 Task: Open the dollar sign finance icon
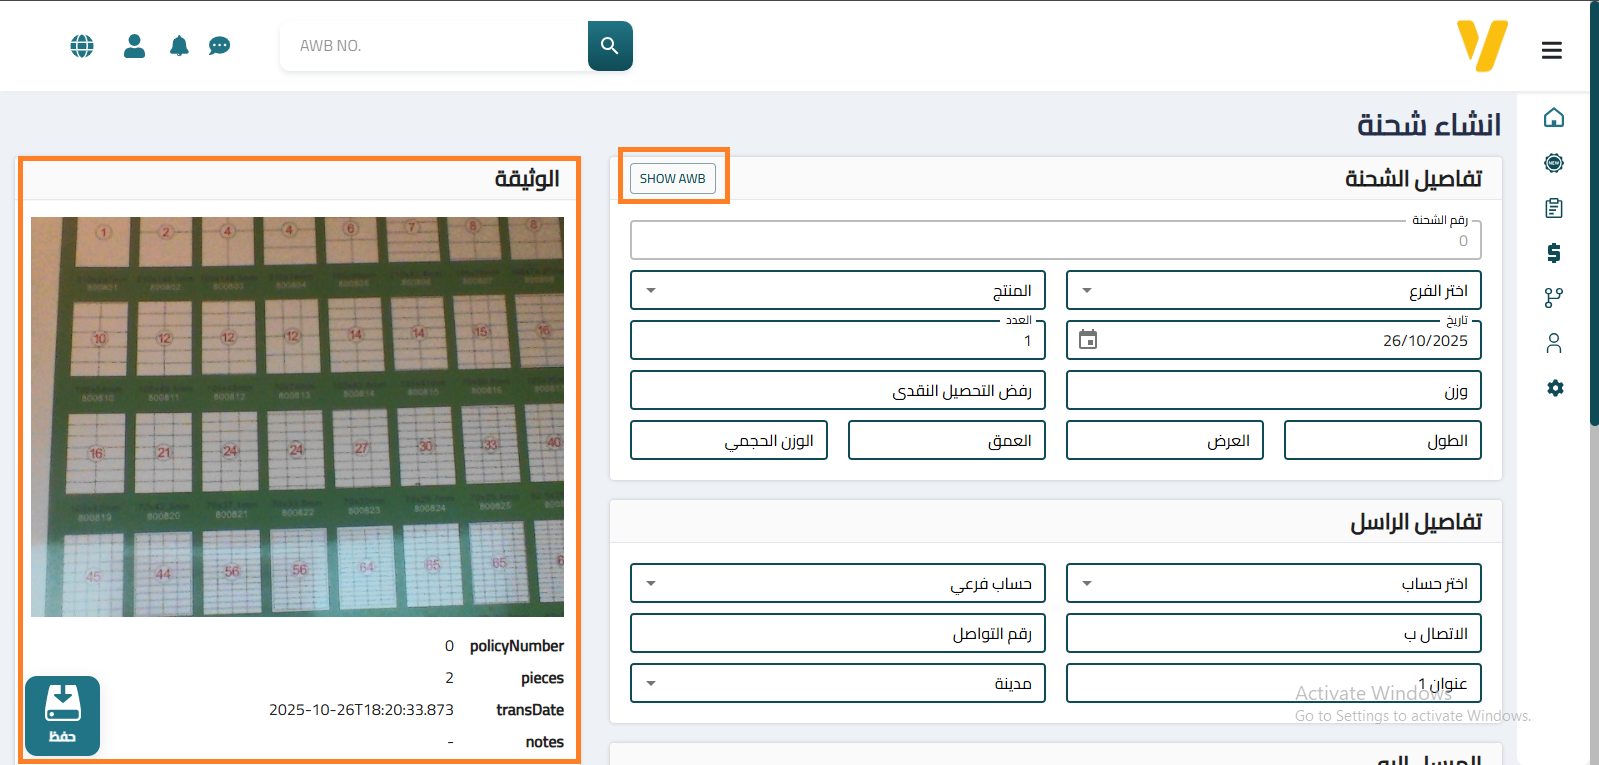pyautogui.click(x=1553, y=253)
